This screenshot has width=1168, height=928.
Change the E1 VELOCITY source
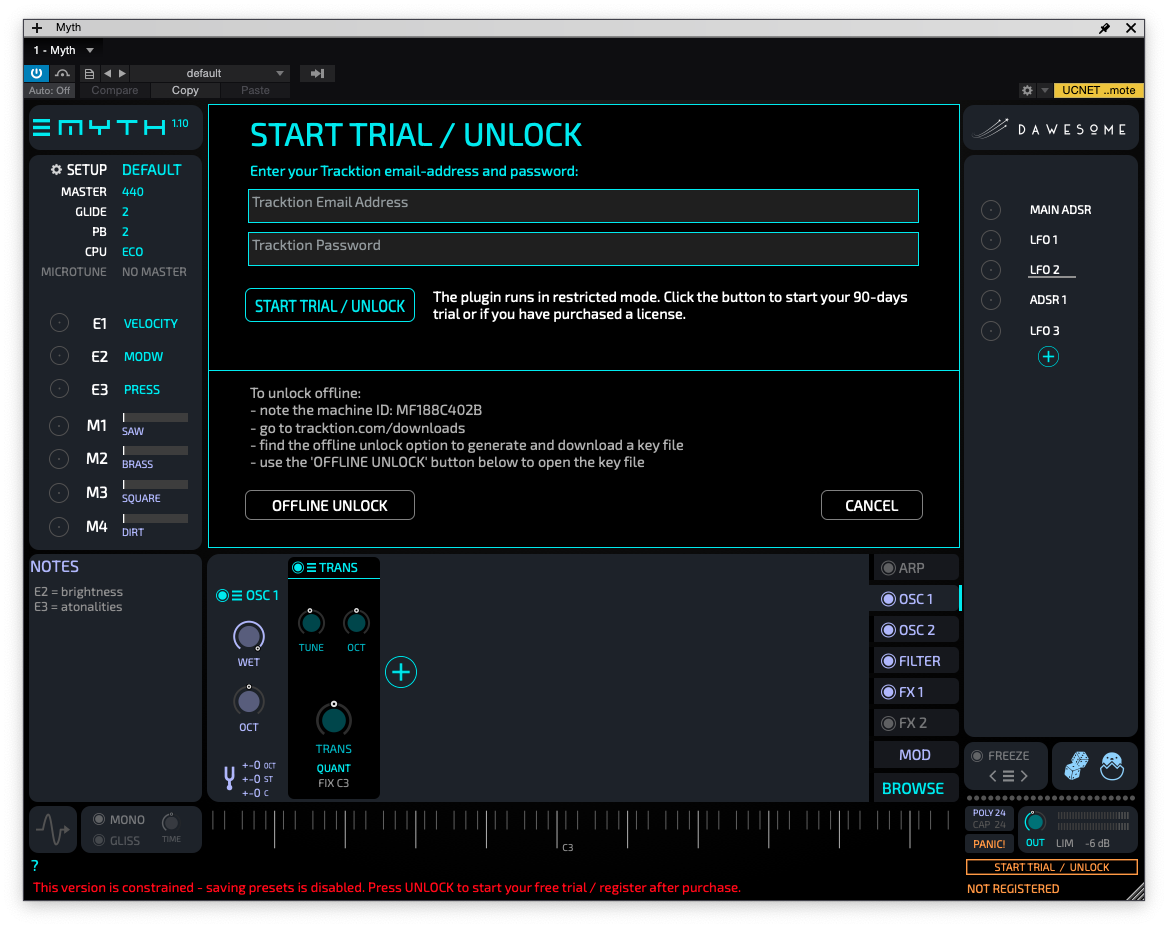pyautogui.click(x=150, y=323)
